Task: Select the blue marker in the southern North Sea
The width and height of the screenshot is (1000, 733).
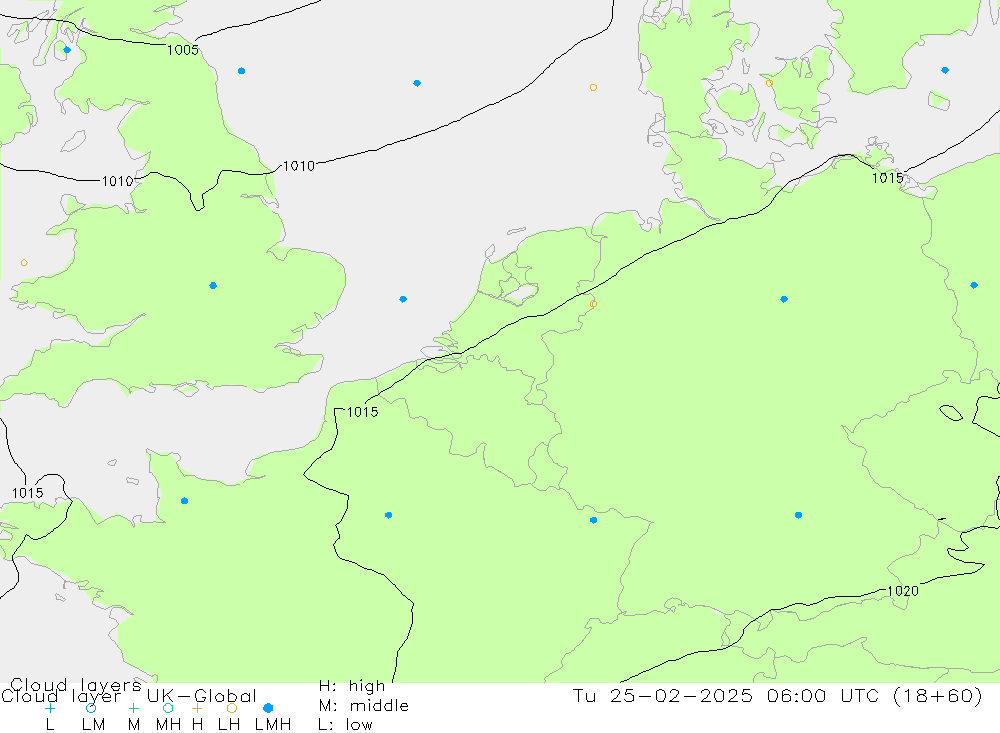Action: point(403,299)
